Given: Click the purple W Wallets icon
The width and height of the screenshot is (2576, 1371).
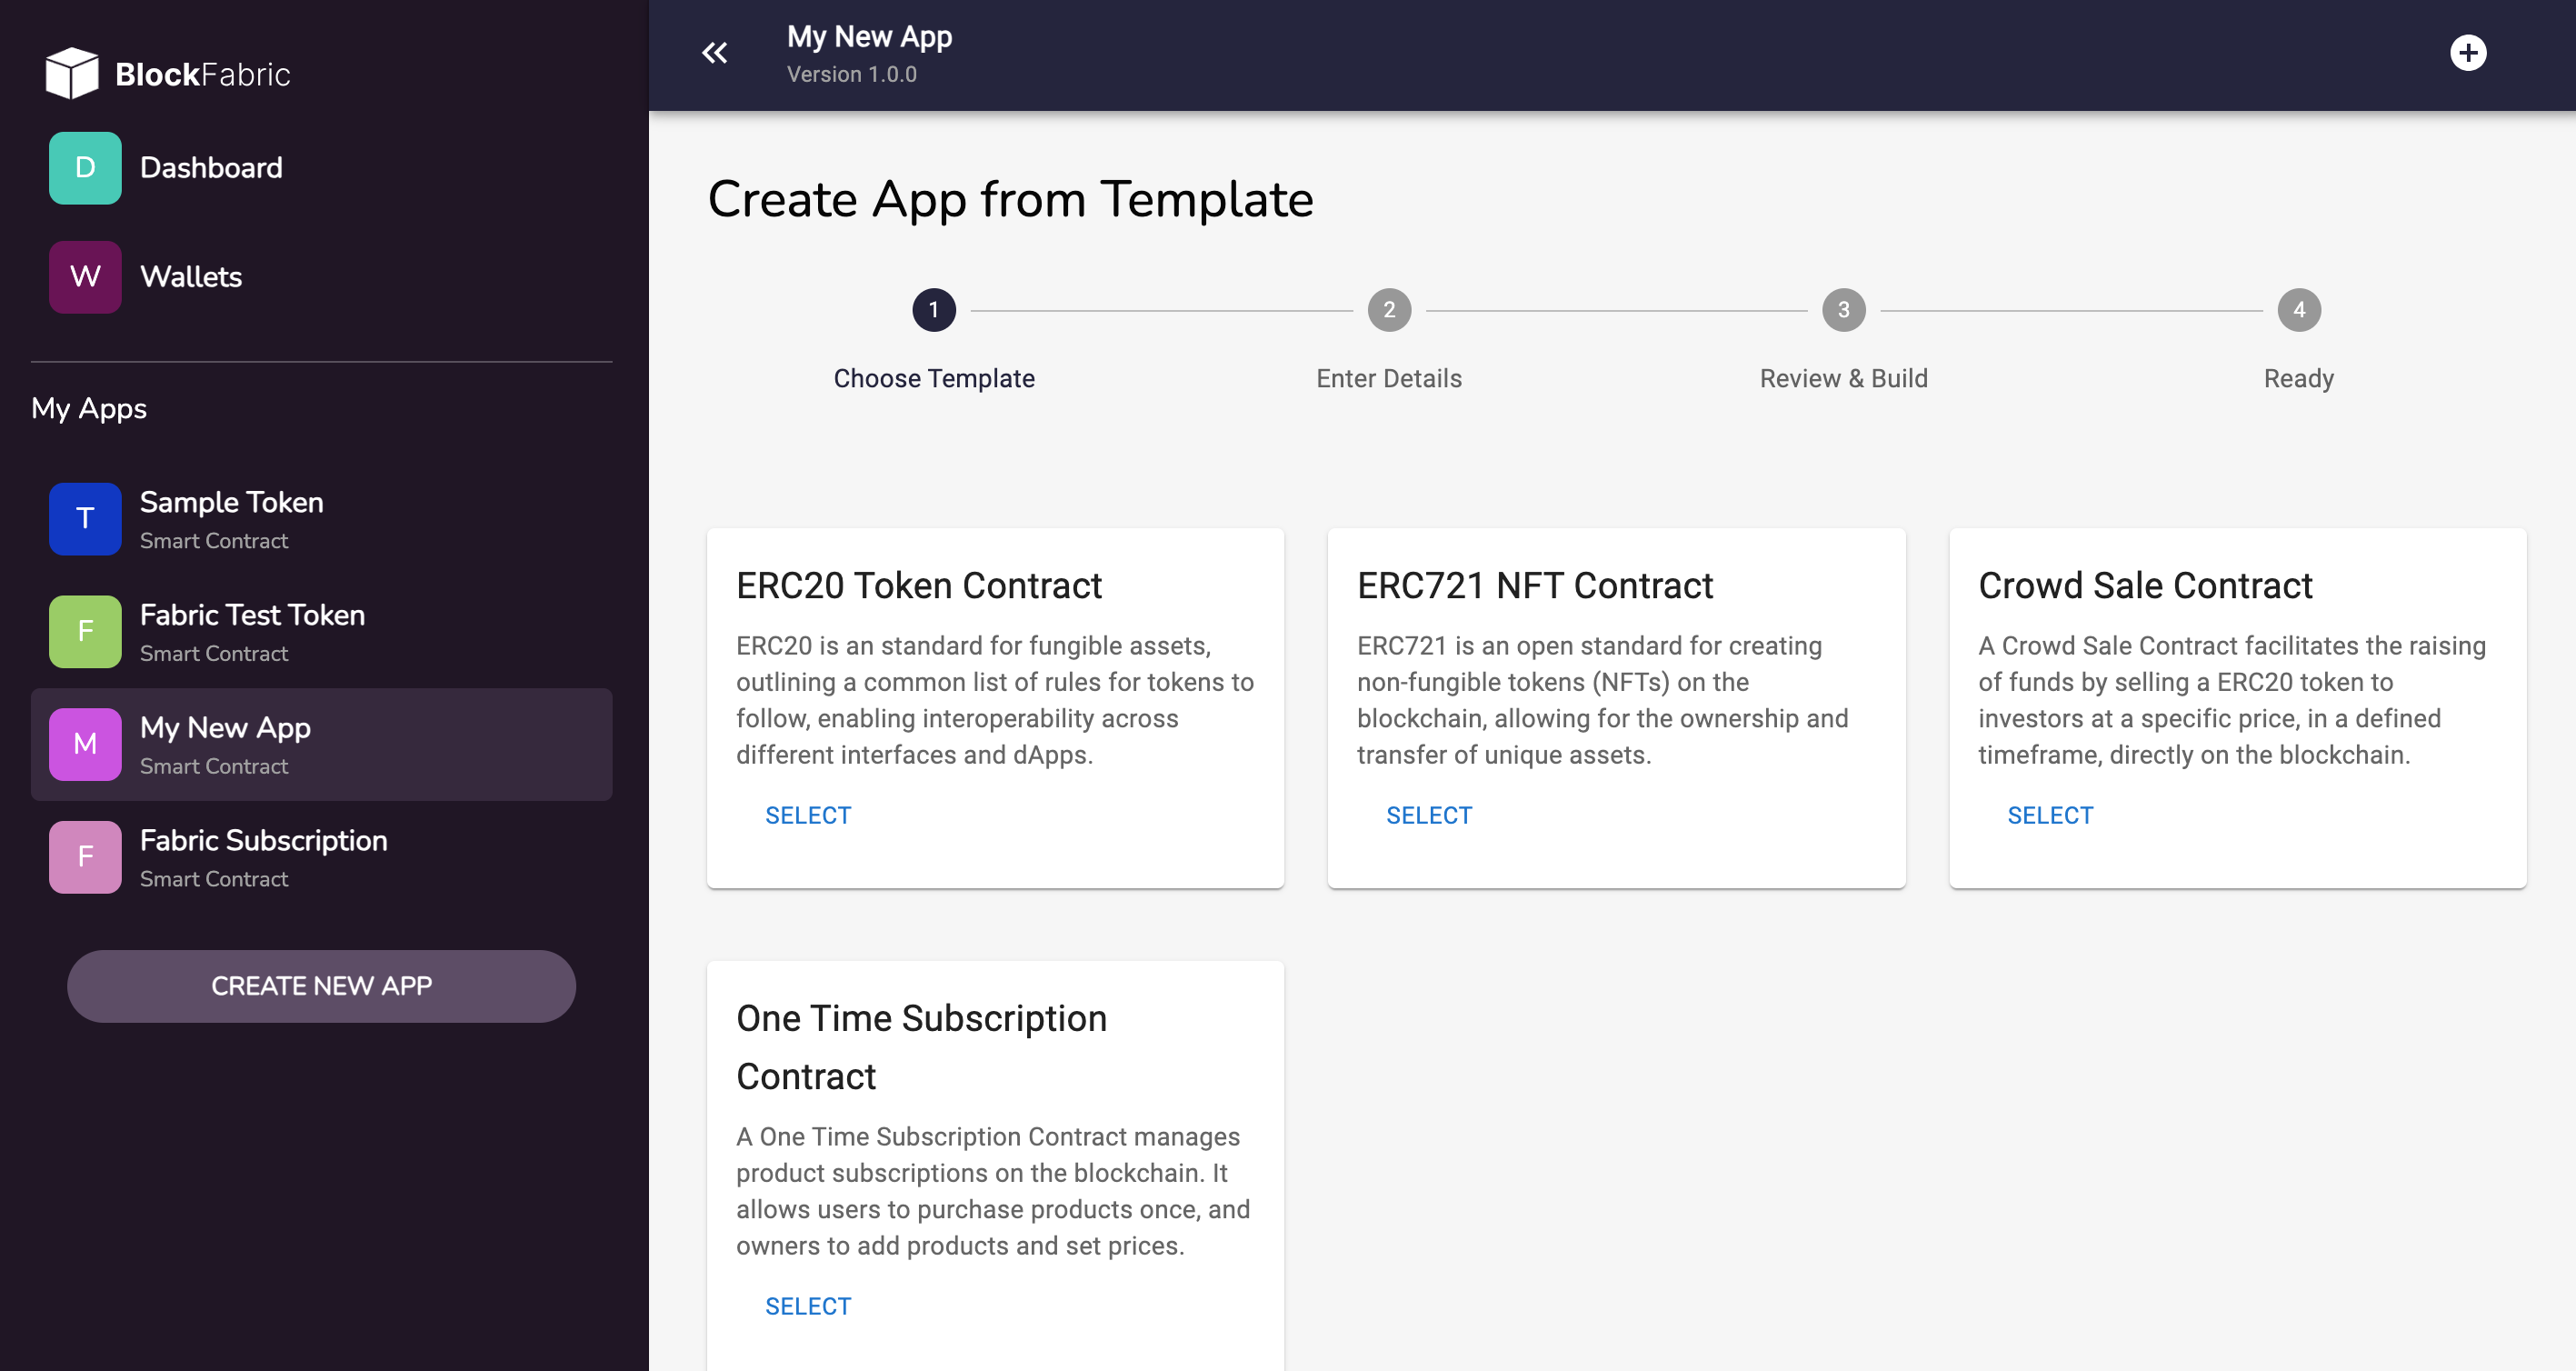Looking at the screenshot, I should [85, 277].
